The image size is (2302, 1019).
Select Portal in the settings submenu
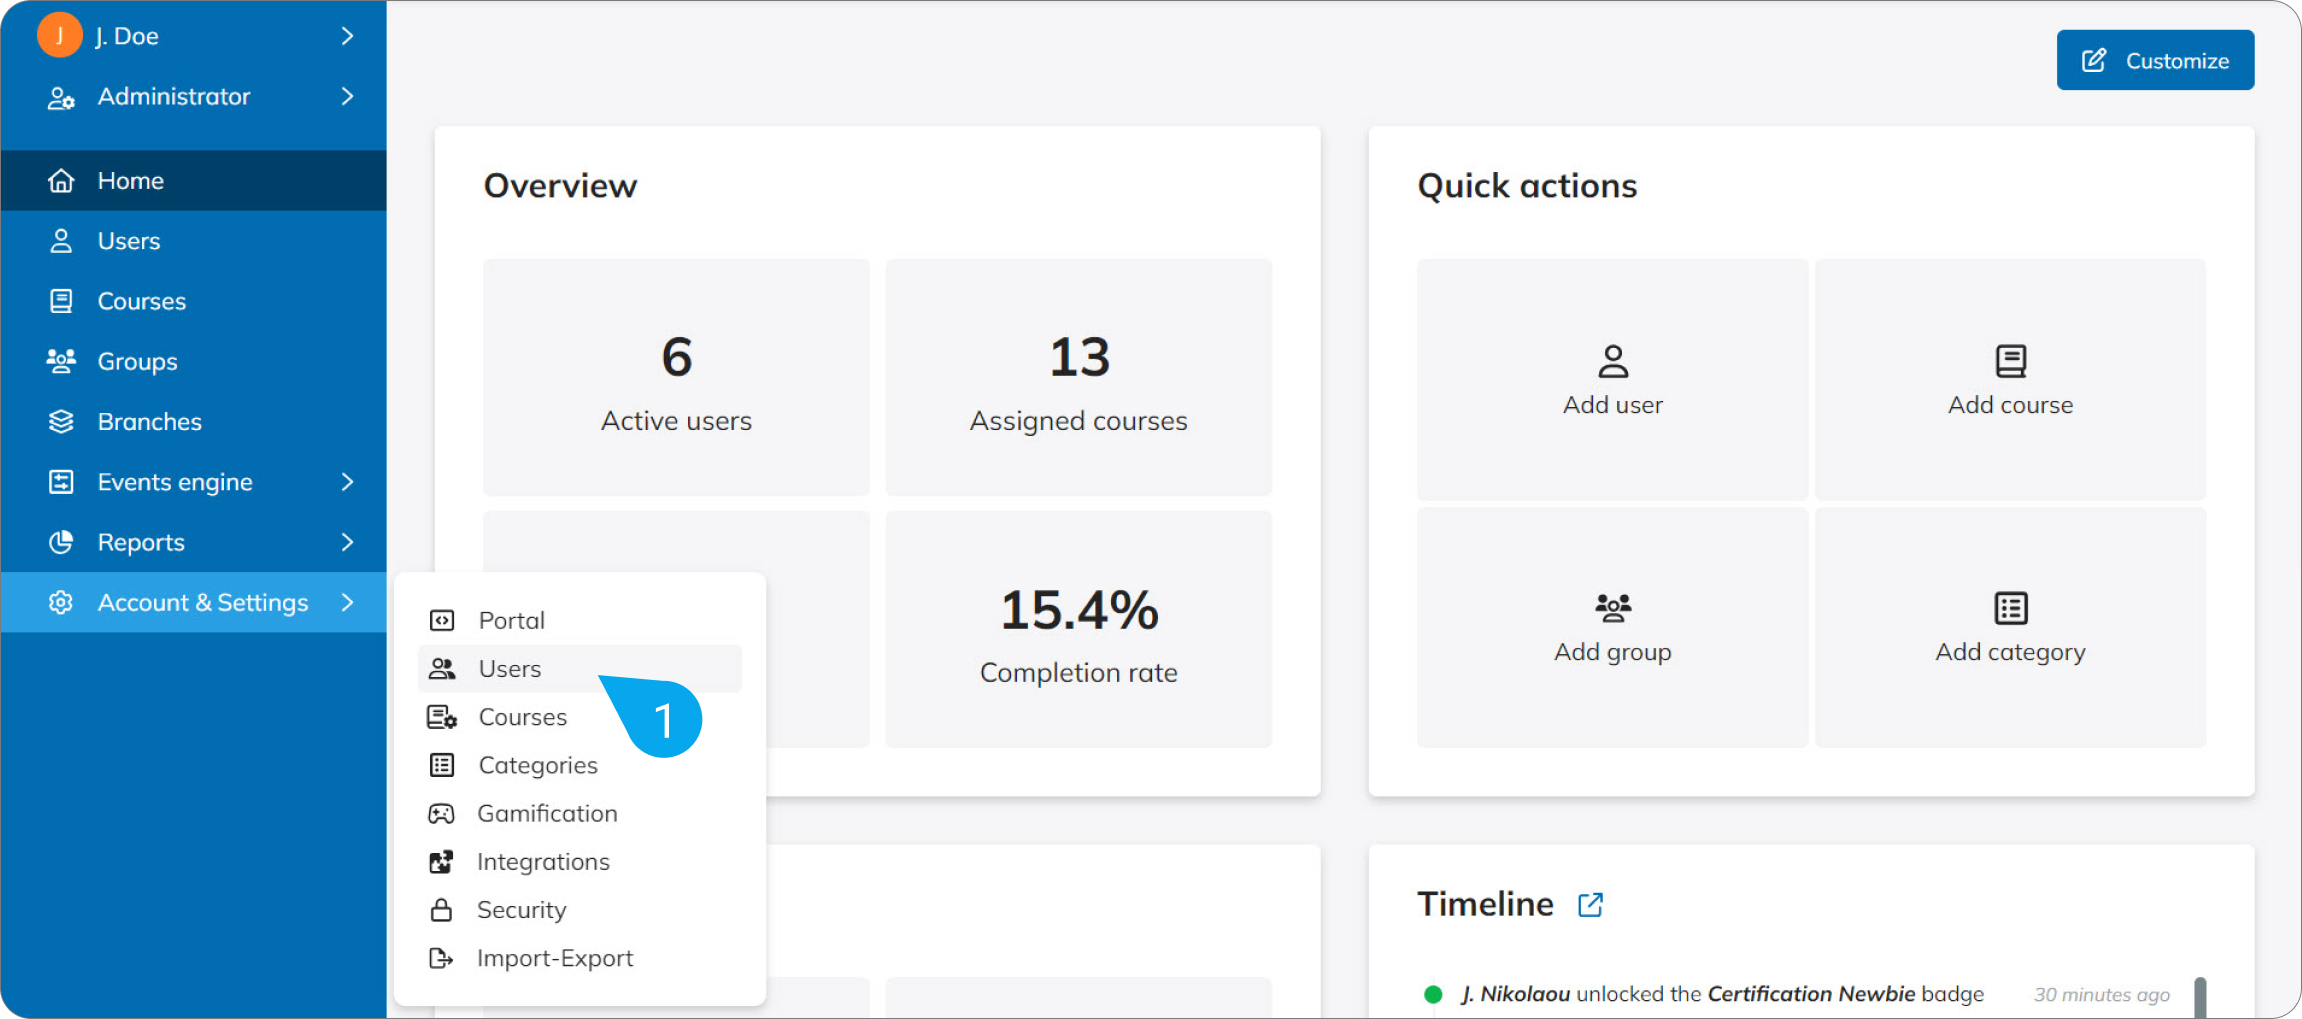[580, 621]
